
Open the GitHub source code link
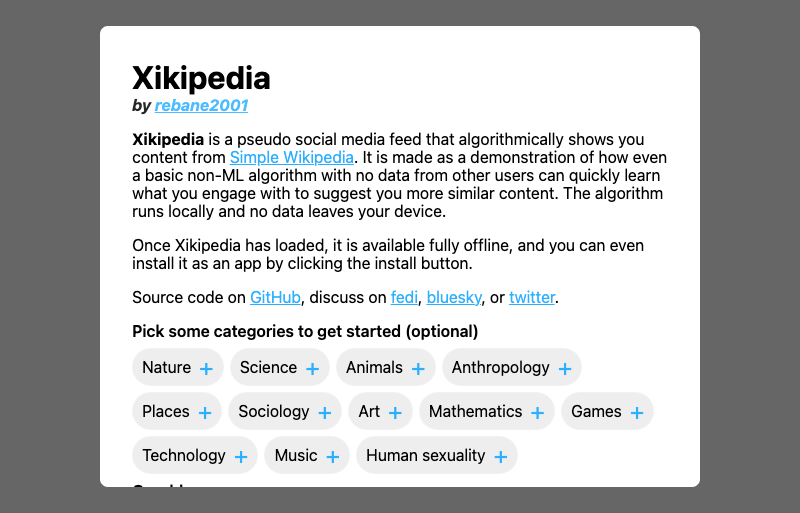[x=275, y=297]
